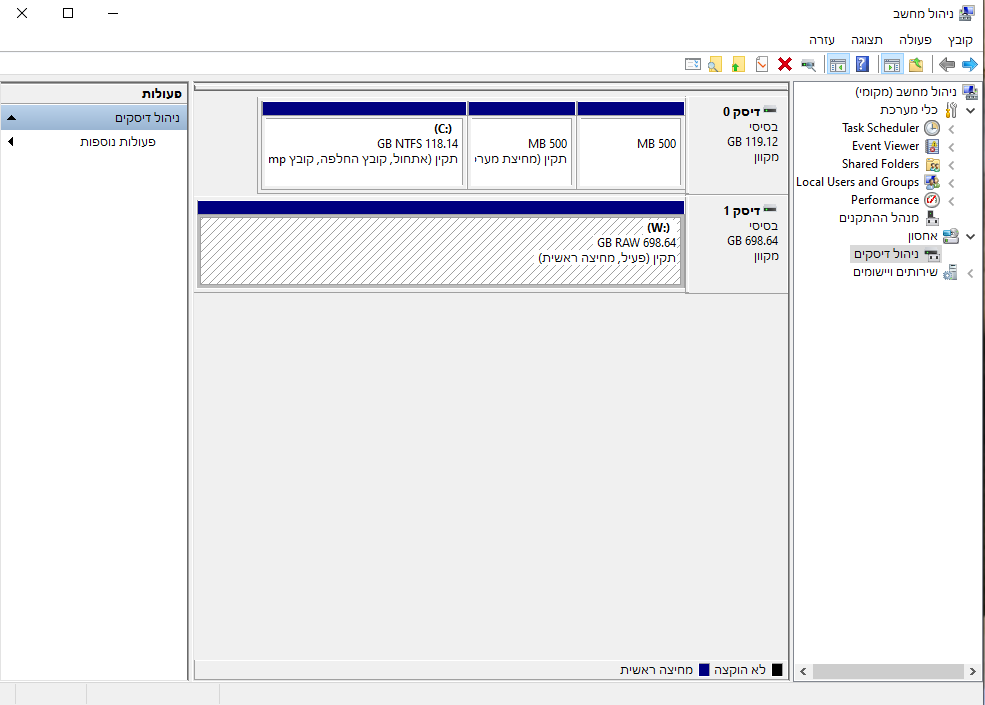Expand the Shared Folders chevron
The image size is (985, 705).
[952, 165]
